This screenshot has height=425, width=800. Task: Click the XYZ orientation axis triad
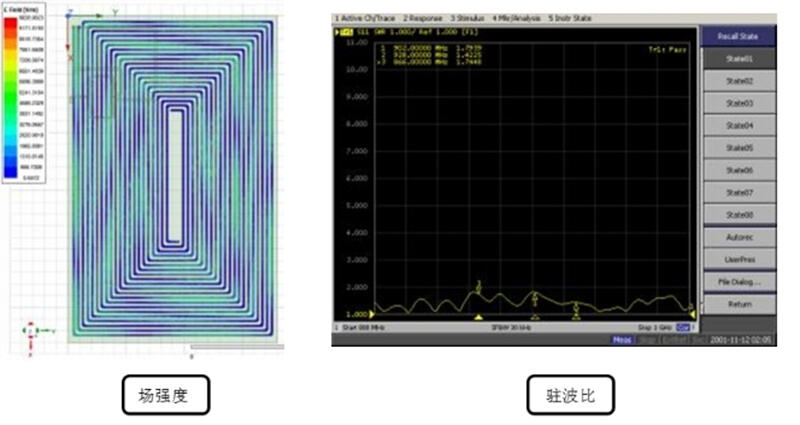29,329
